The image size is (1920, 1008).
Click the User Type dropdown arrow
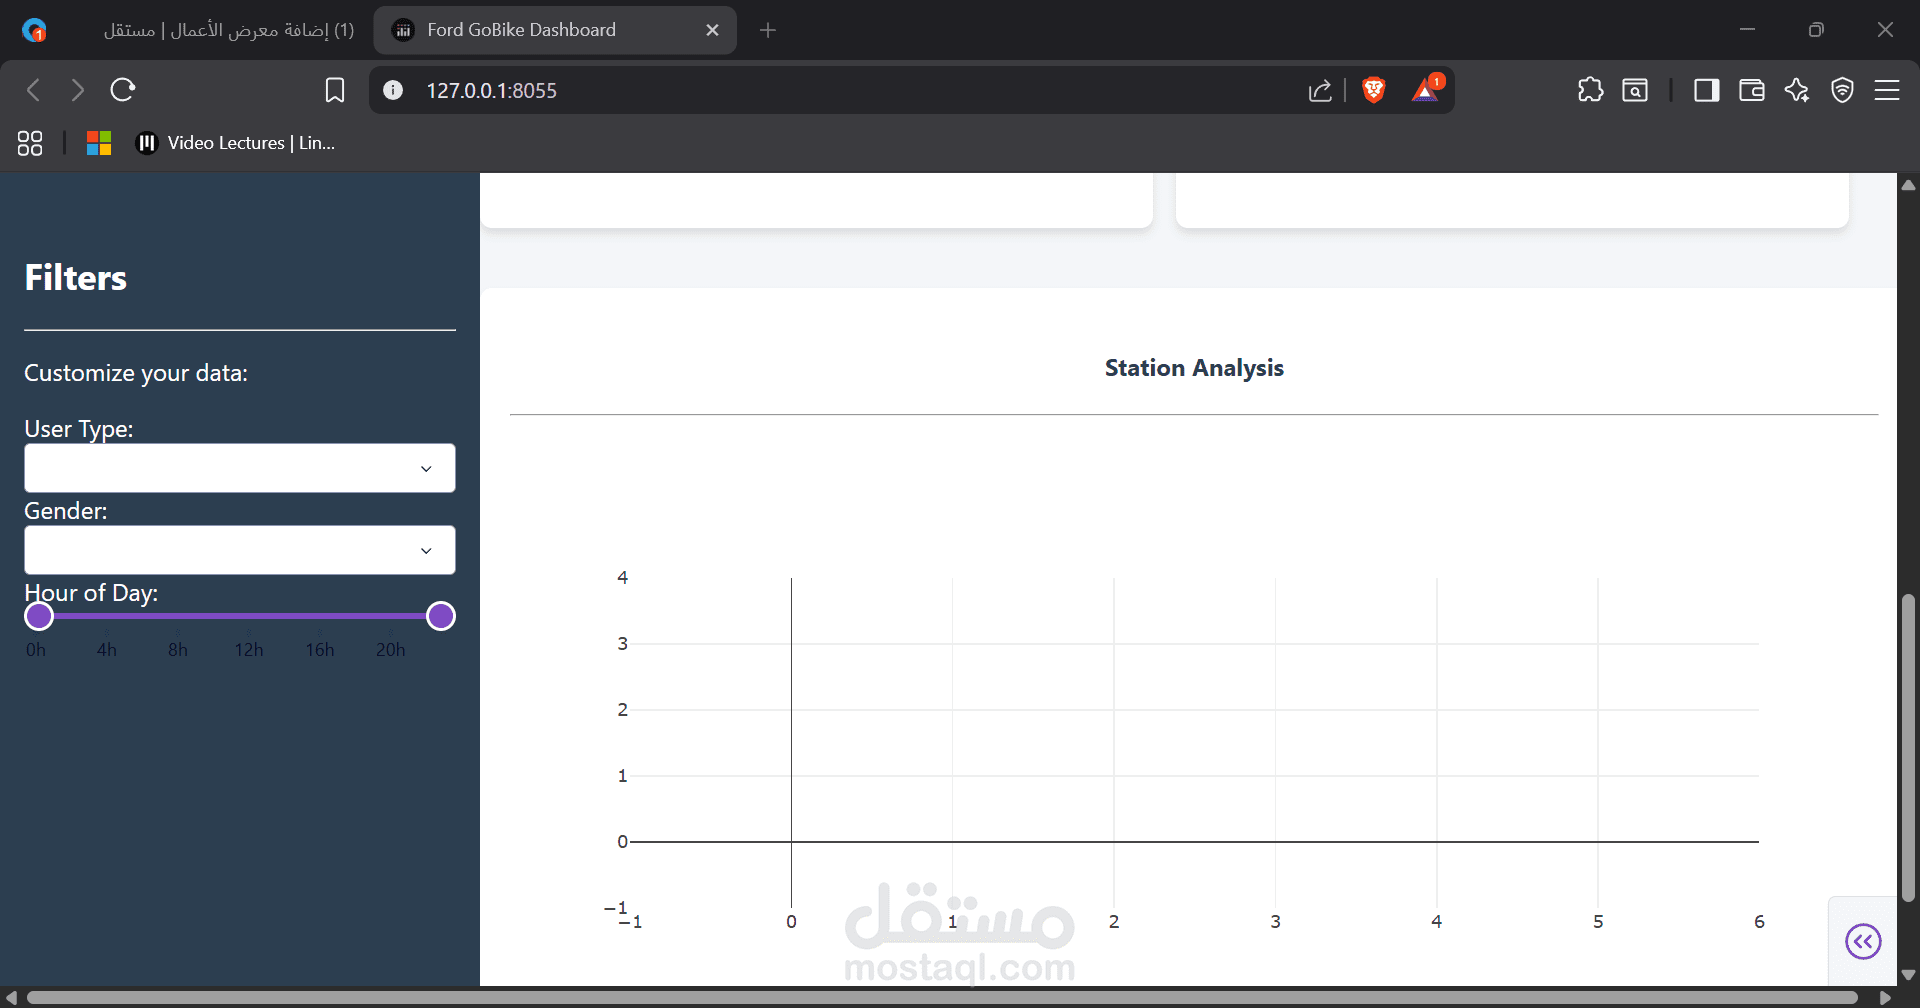click(x=426, y=469)
